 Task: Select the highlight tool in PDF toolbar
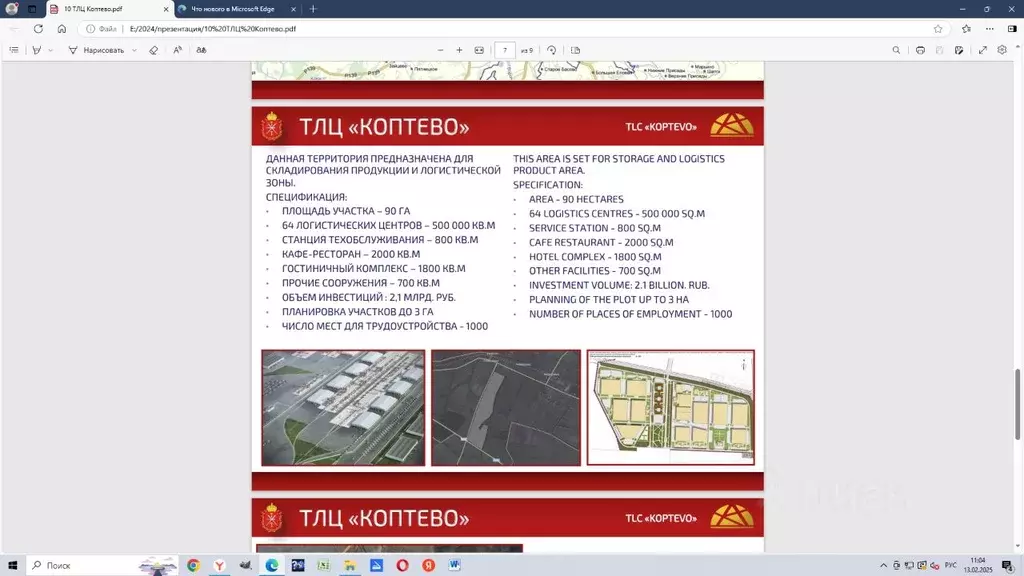pyautogui.click(x=37, y=50)
